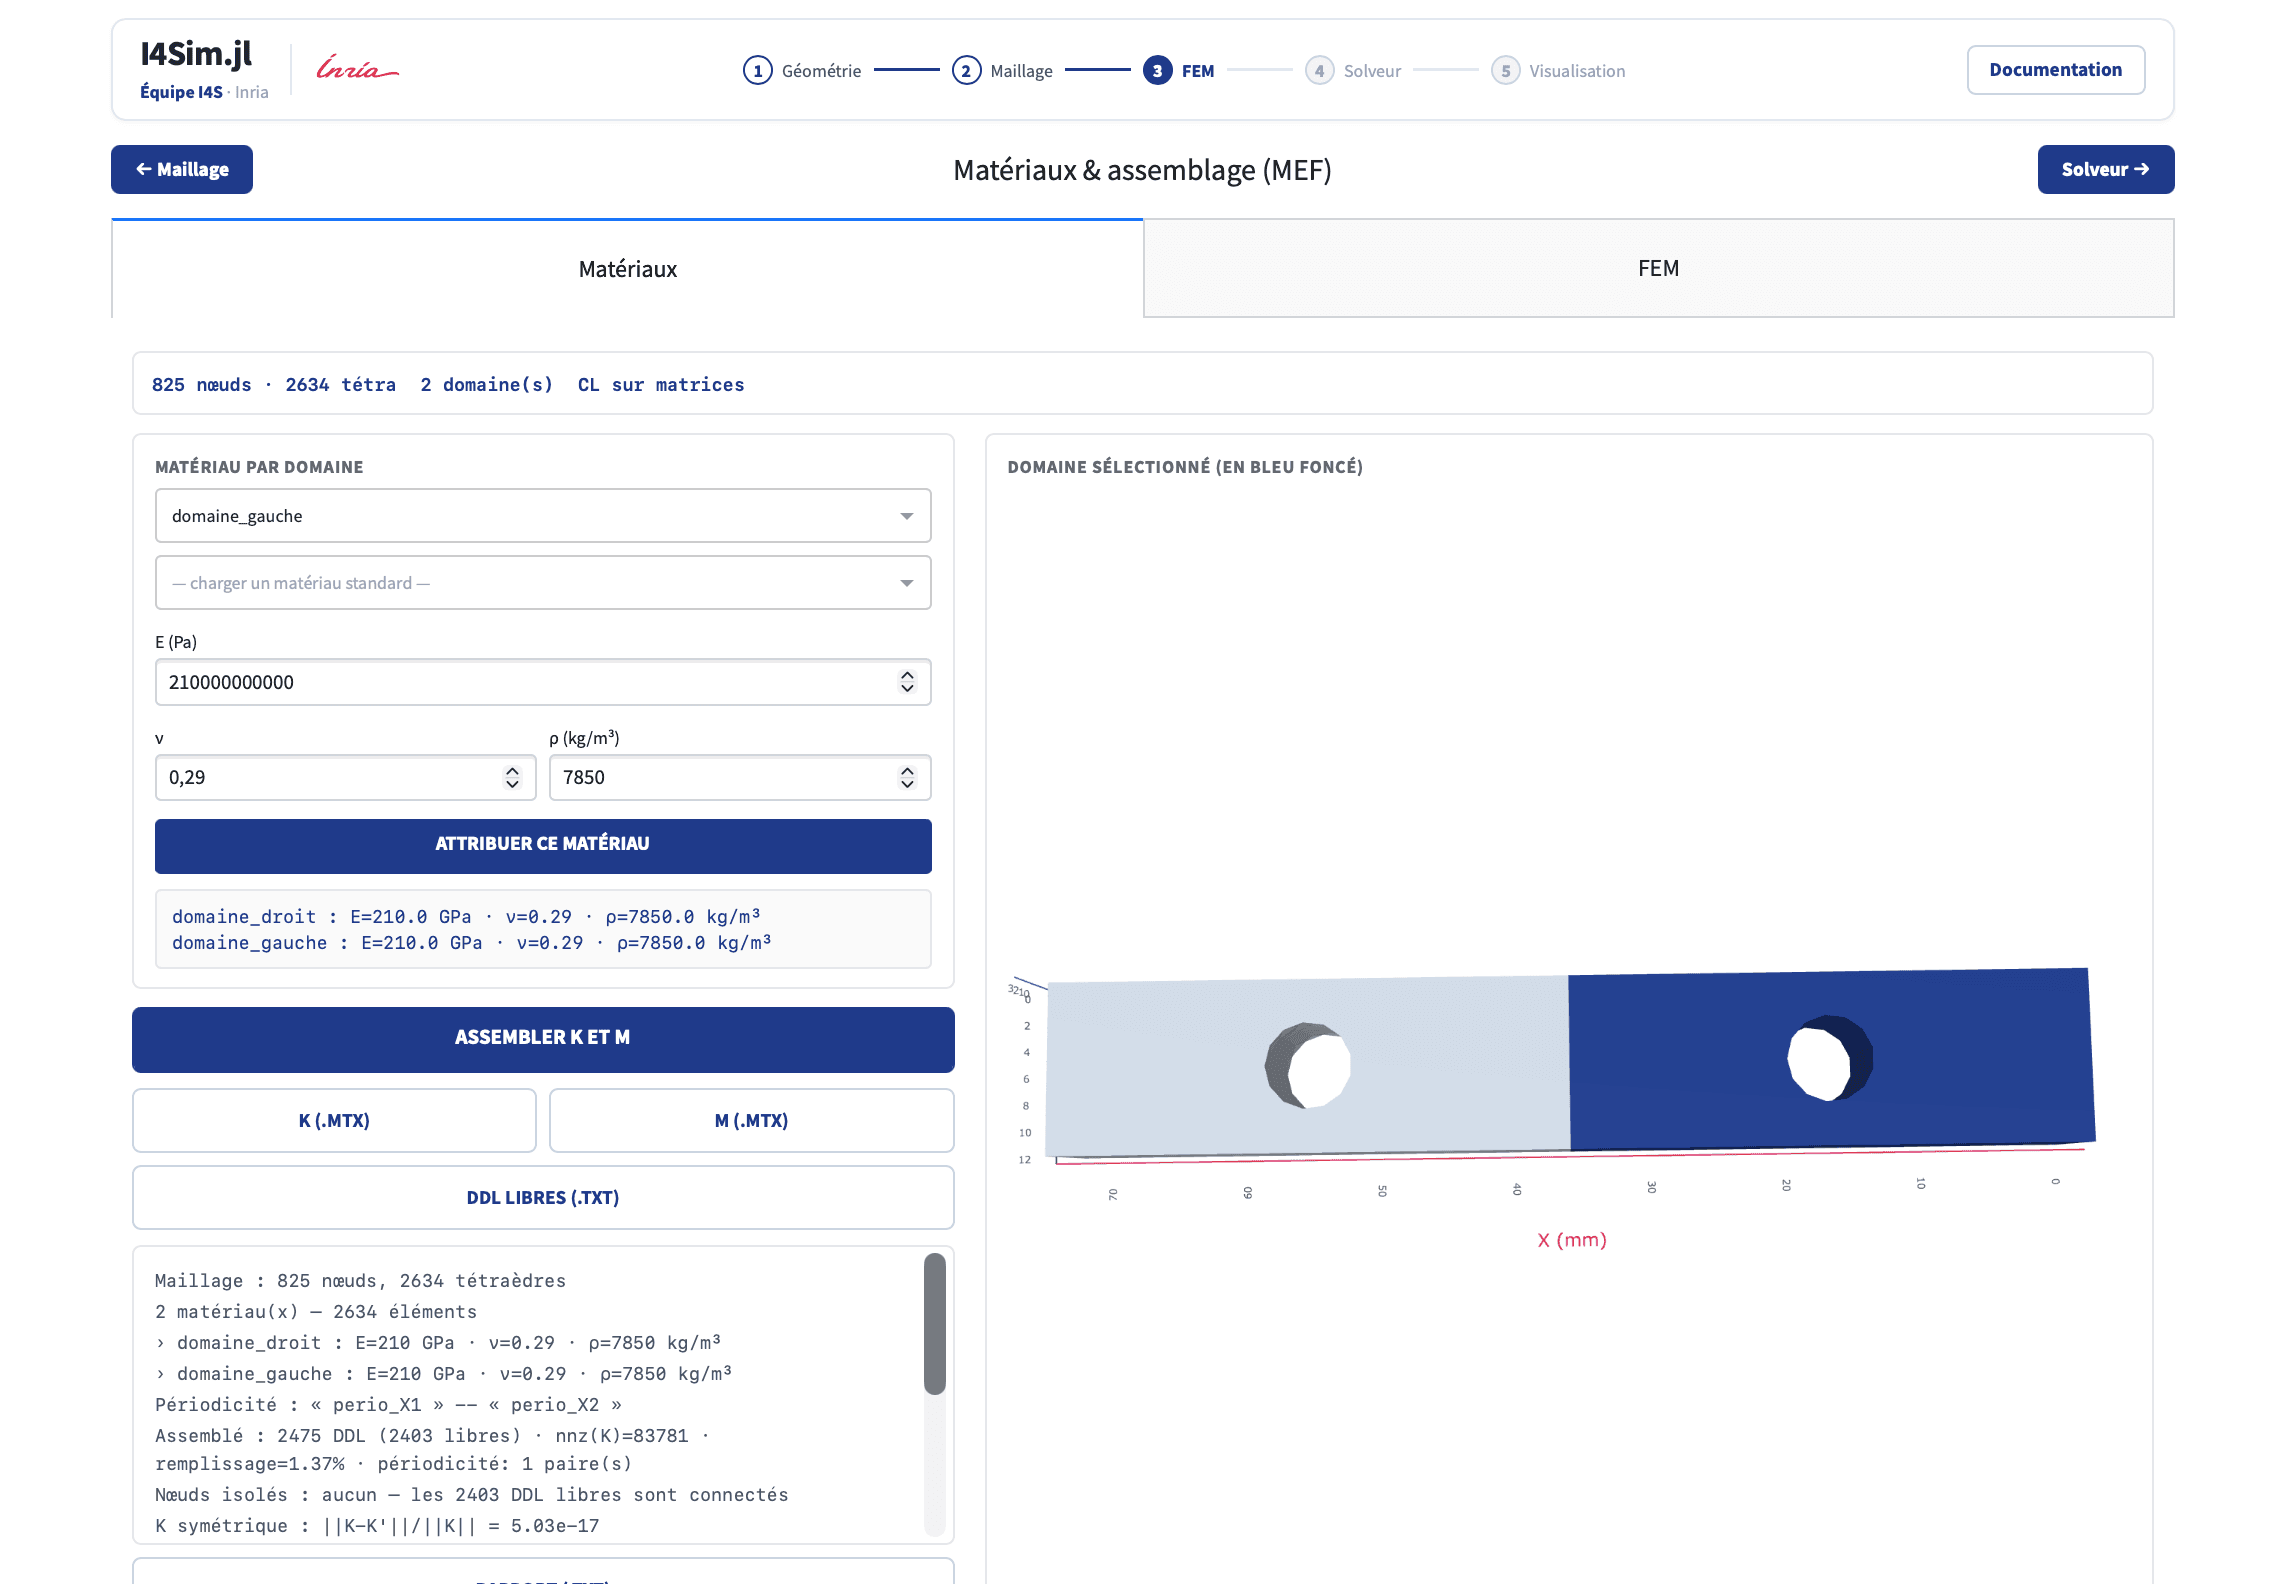Click Assembler K et M button

click(543, 1039)
